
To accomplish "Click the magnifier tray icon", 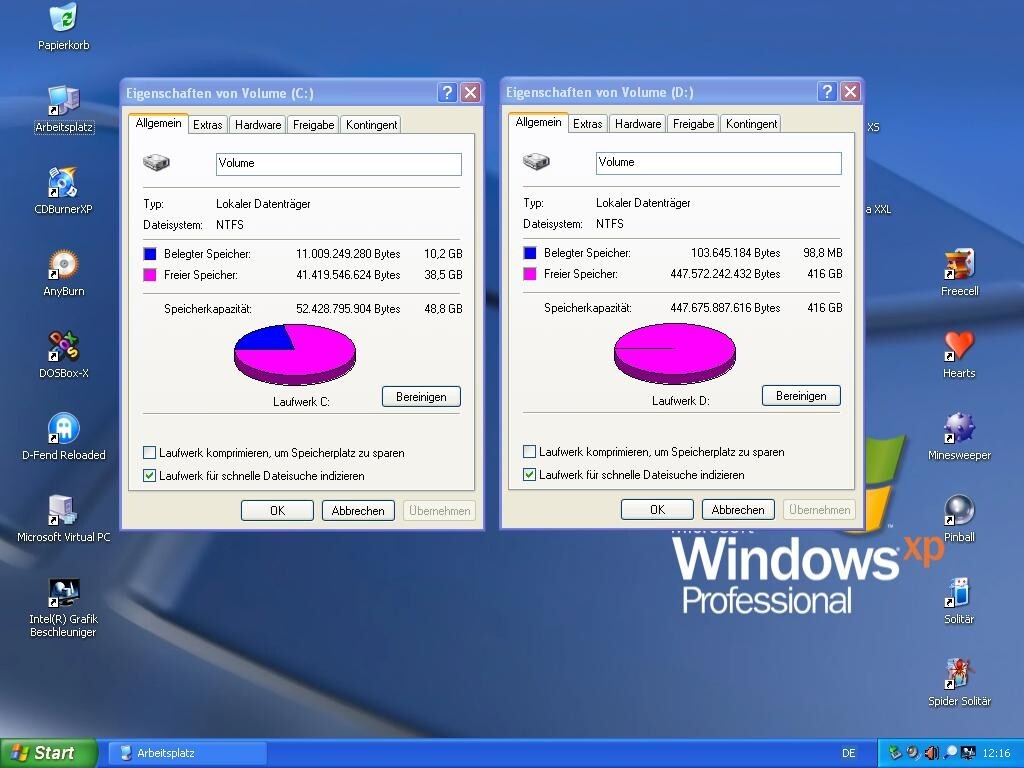I will 951,753.
